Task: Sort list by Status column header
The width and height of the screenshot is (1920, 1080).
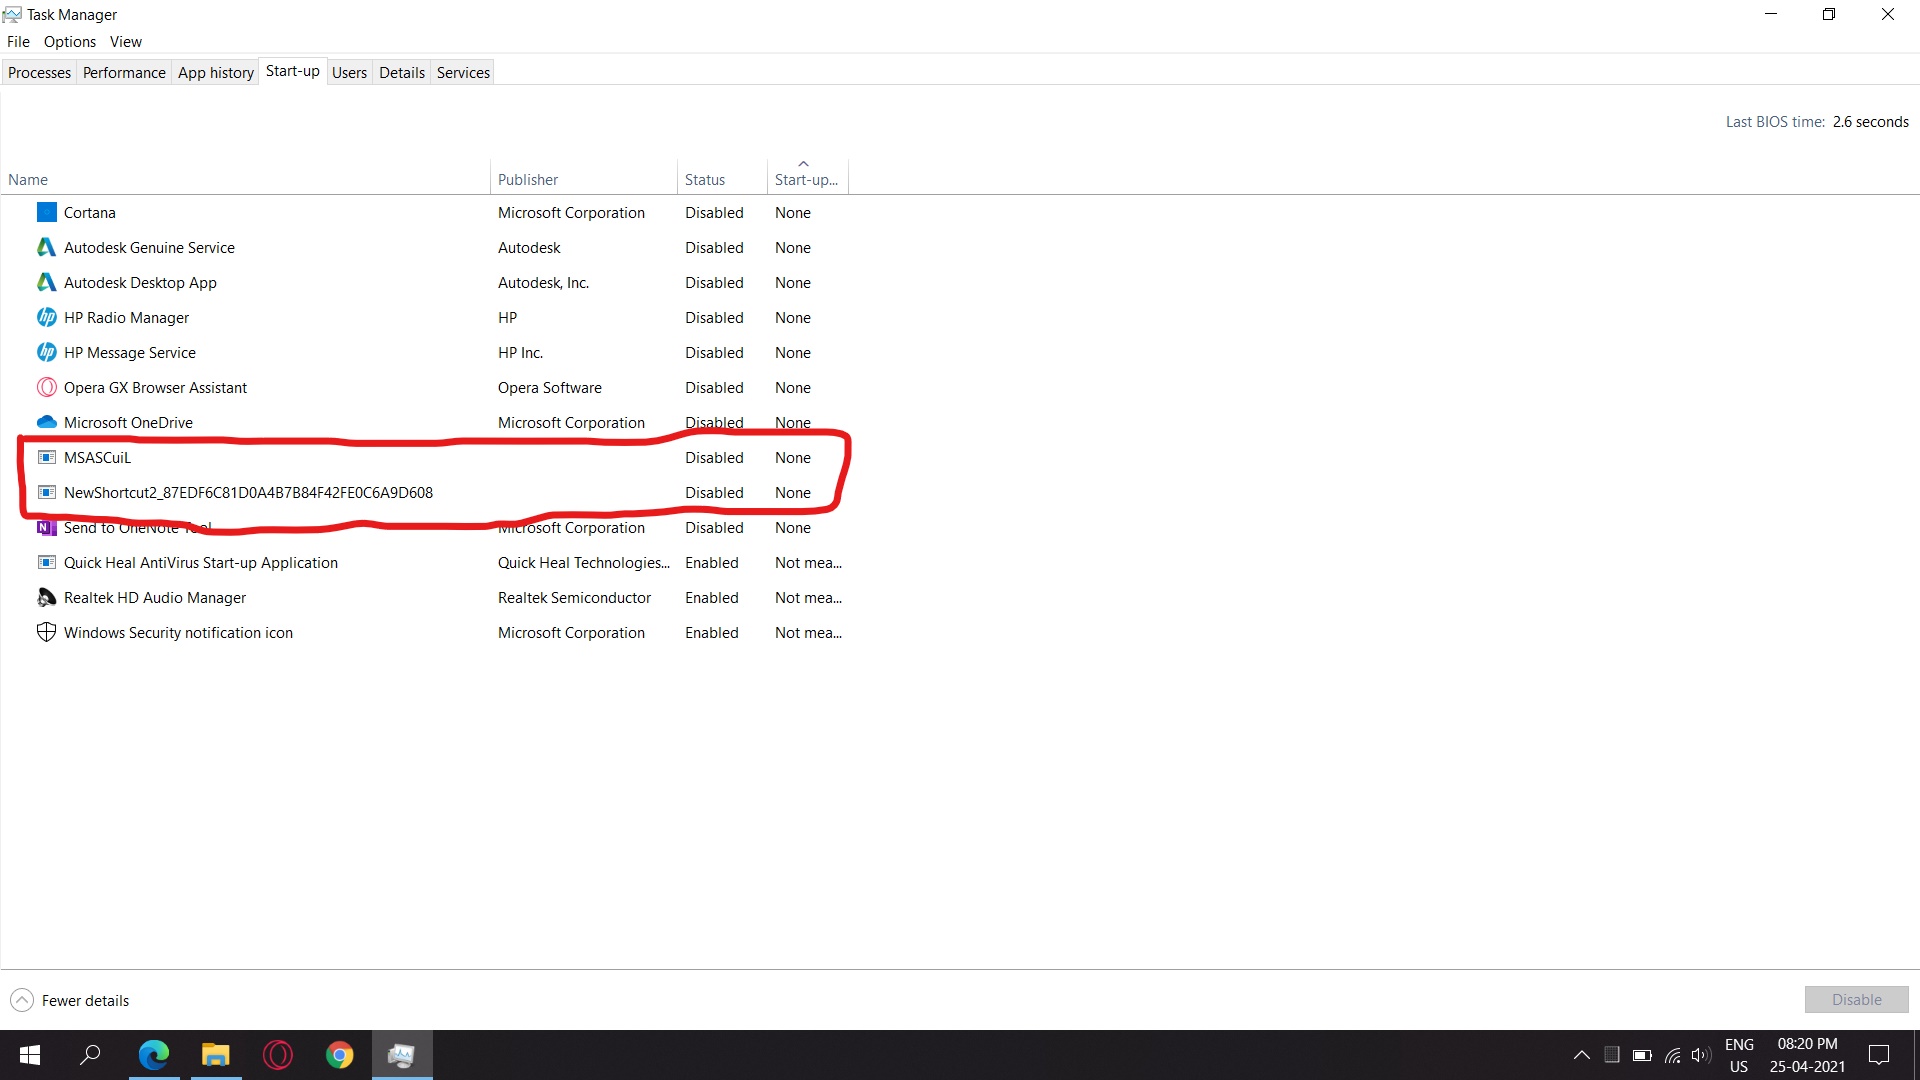Action: (705, 179)
